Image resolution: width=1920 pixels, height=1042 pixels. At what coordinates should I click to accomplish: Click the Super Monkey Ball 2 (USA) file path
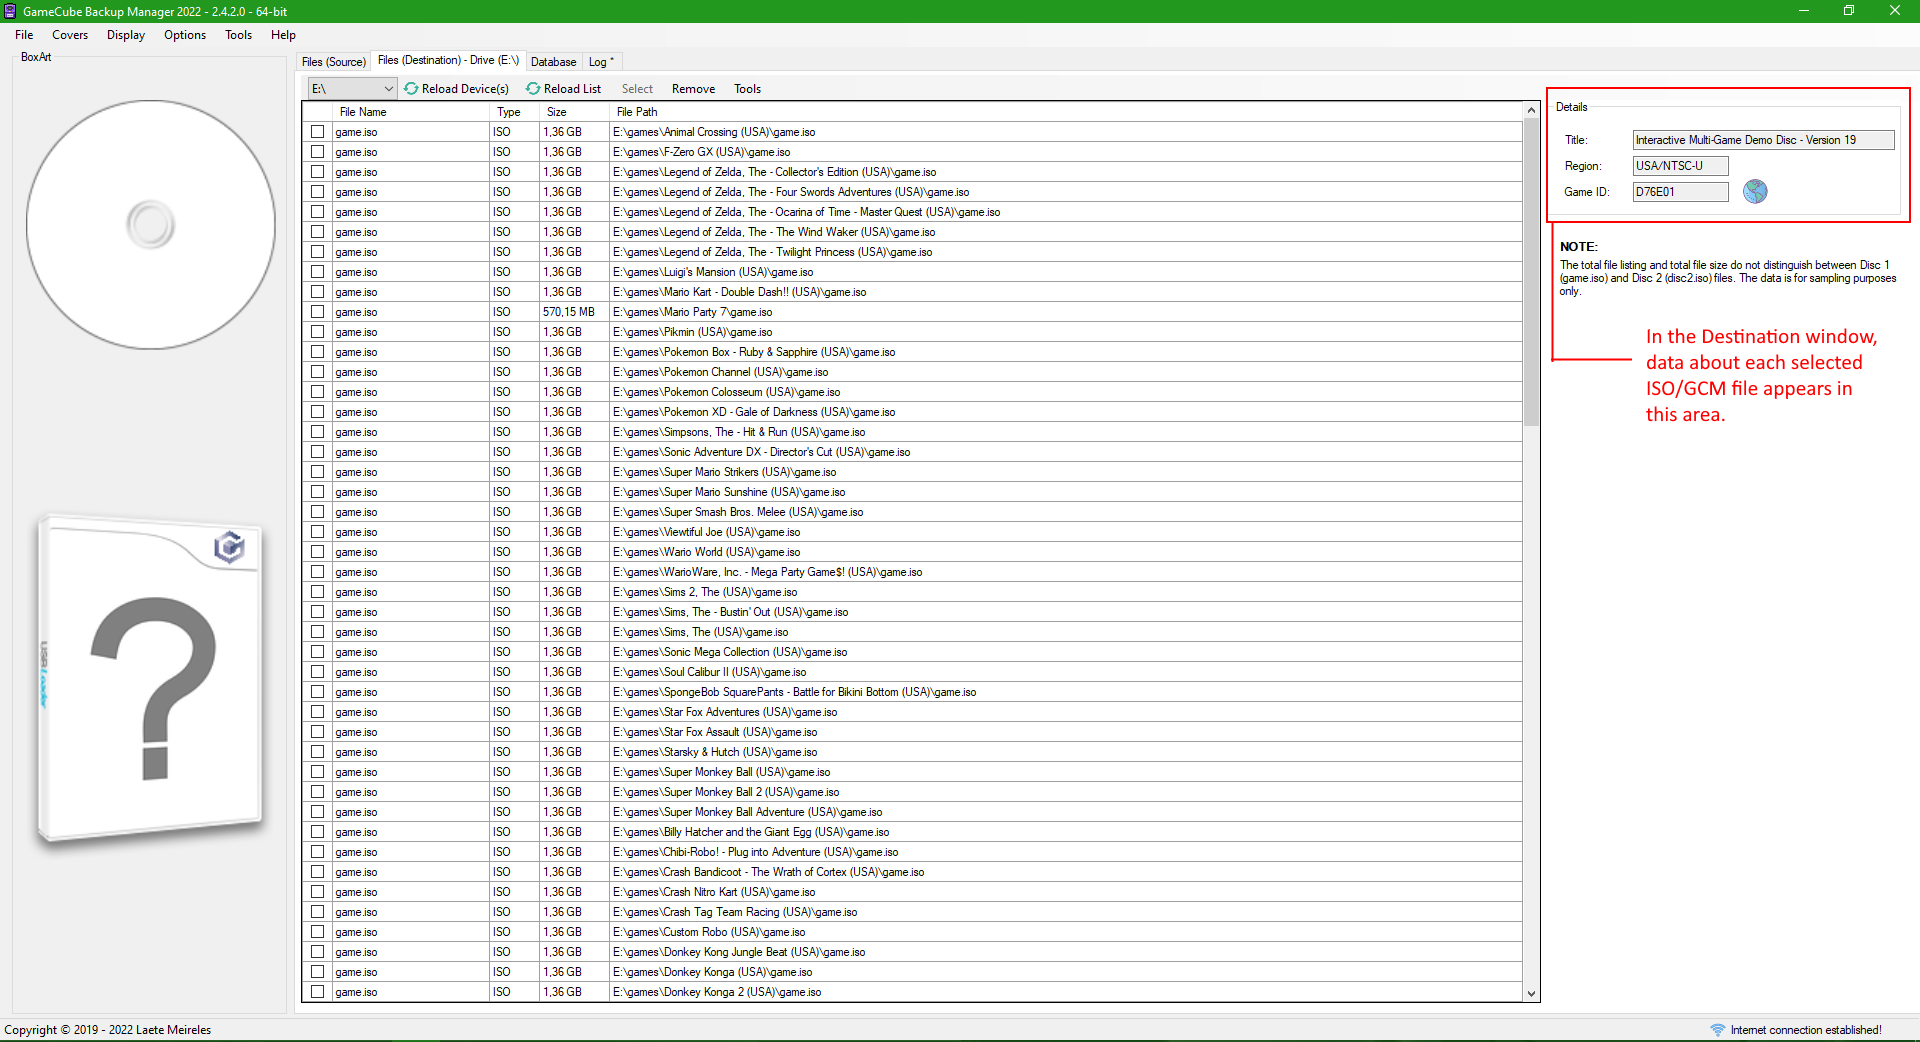[726, 792]
